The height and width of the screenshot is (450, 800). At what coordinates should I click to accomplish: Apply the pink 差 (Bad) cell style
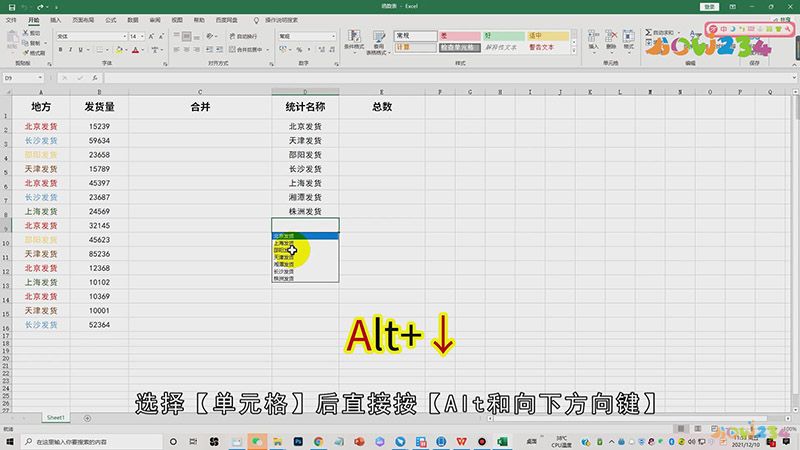pyautogui.click(x=460, y=36)
